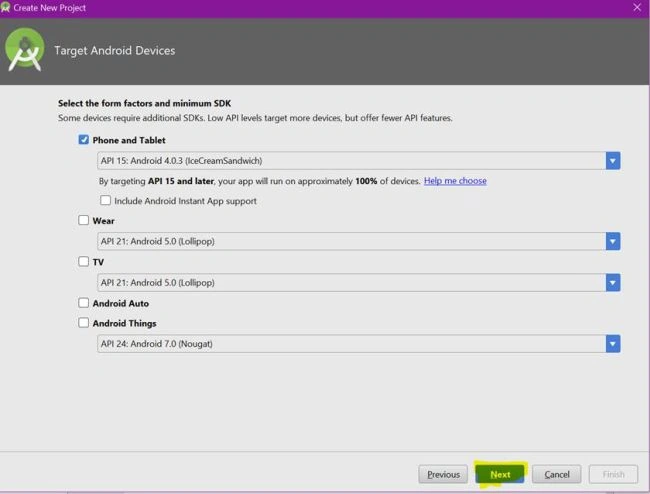Cancel the new project wizard
Image resolution: width=650 pixels, height=494 pixels.
(556, 474)
